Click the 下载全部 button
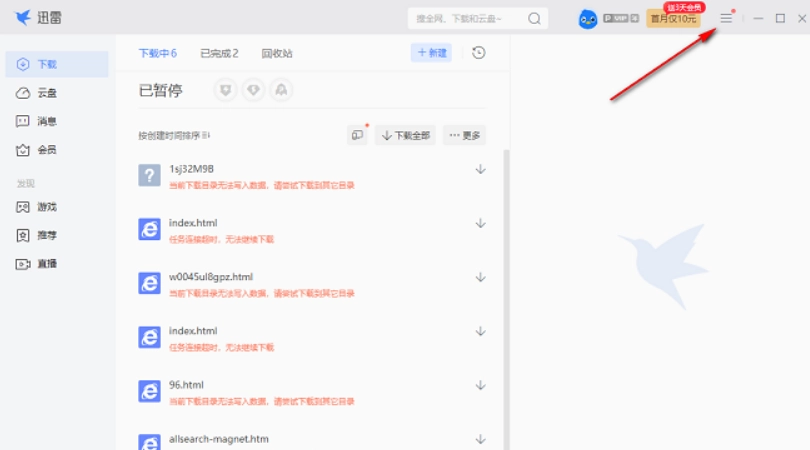 pyautogui.click(x=405, y=135)
